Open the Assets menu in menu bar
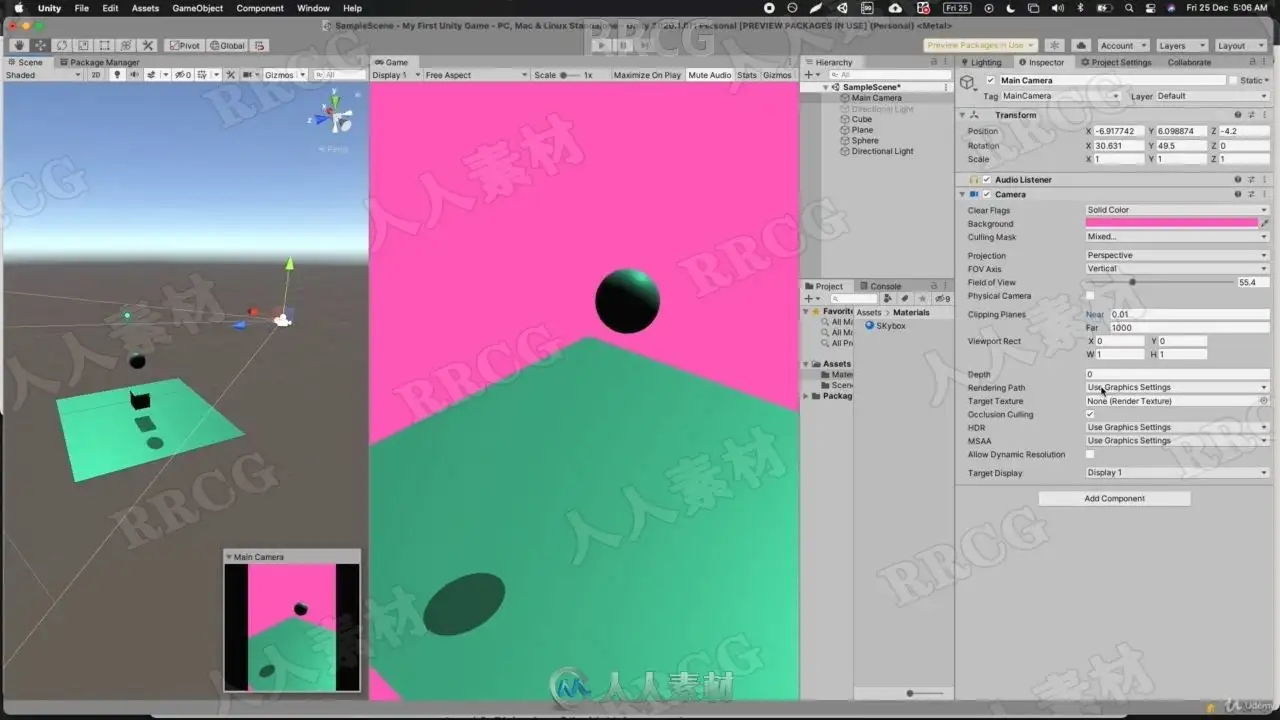This screenshot has width=1280, height=720. pyautogui.click(x=145, y=8)
